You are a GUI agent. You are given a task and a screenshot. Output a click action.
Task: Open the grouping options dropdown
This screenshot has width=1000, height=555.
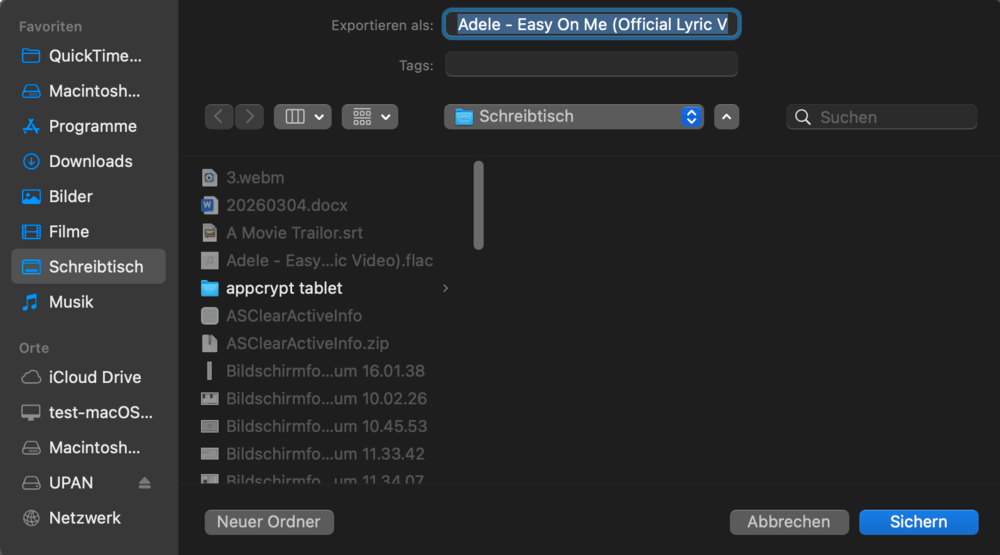[x=370, y=117]
